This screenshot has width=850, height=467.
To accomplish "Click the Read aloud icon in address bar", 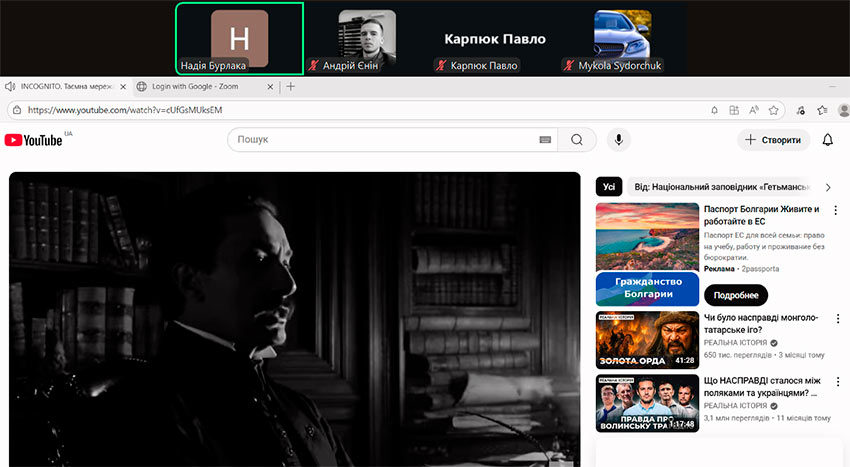I will 753,110.
